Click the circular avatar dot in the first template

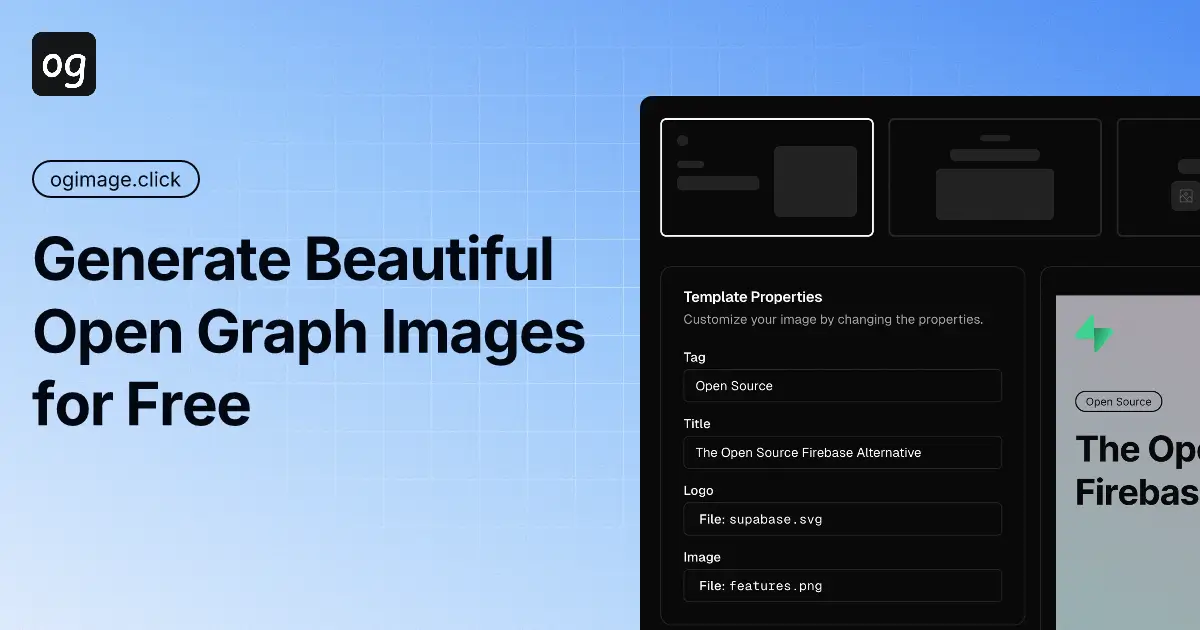tap(684, 142)
